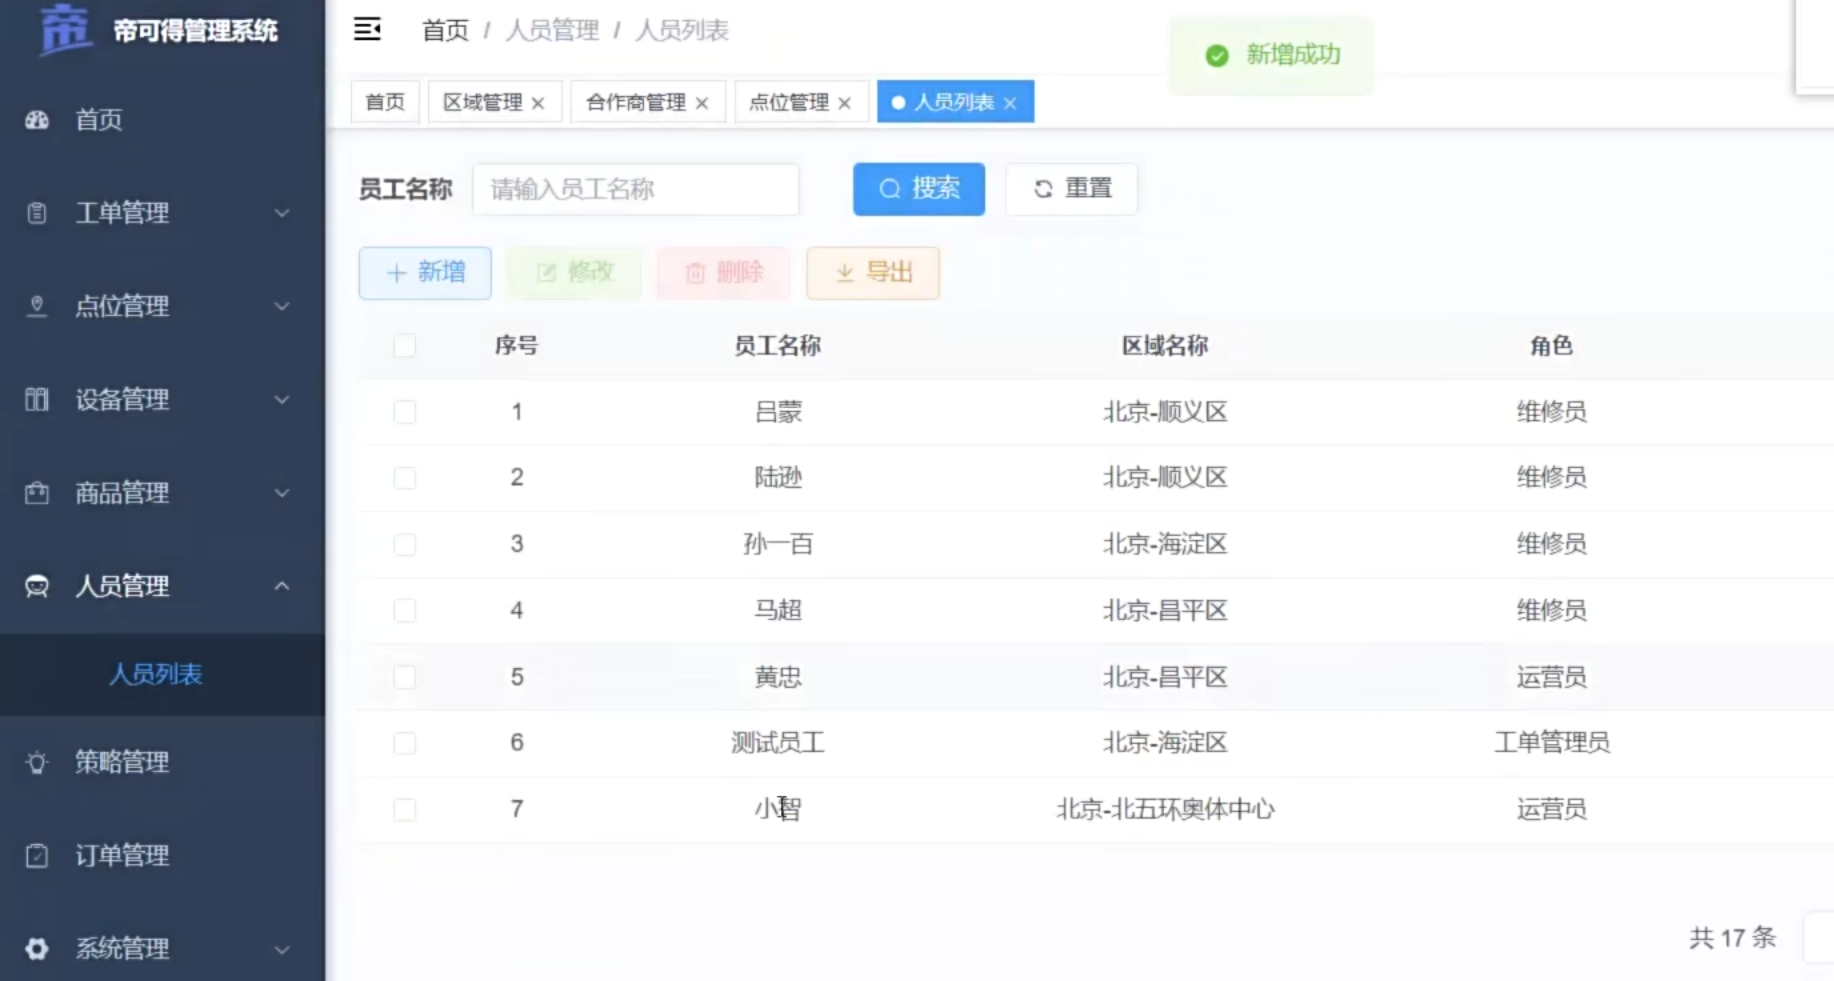The width and height of the screenshot is (1834, 981).
Task: Click the 修改 edit button
Action: [x=574, y=273]
